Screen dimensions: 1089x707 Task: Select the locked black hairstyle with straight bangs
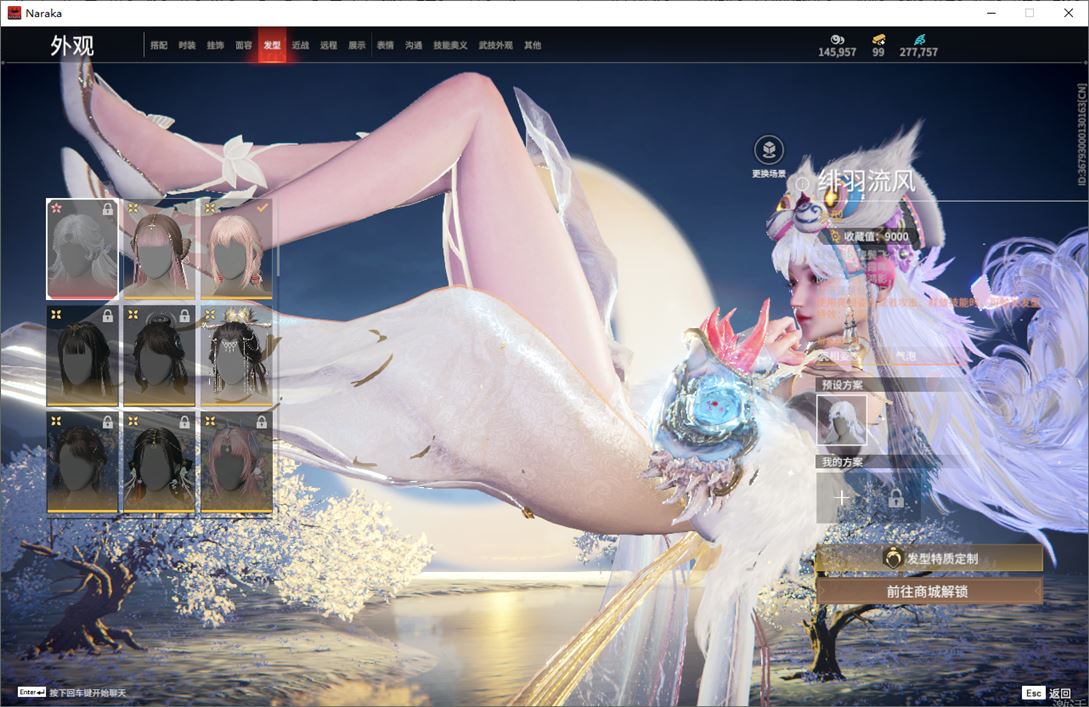82,356
